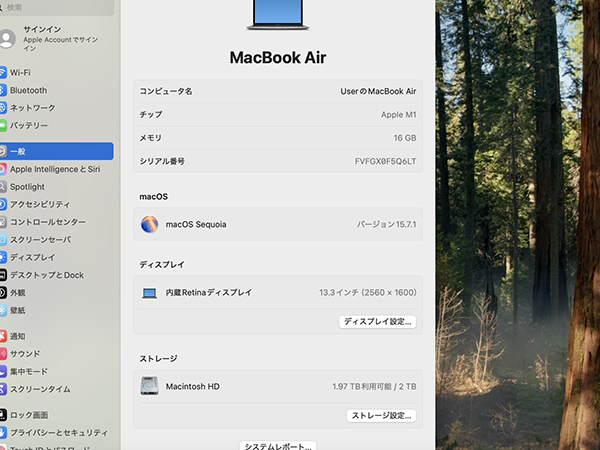Click サインイン Apple Account entry
Screen dimensions: 600x450
click(x=50, y=39)
